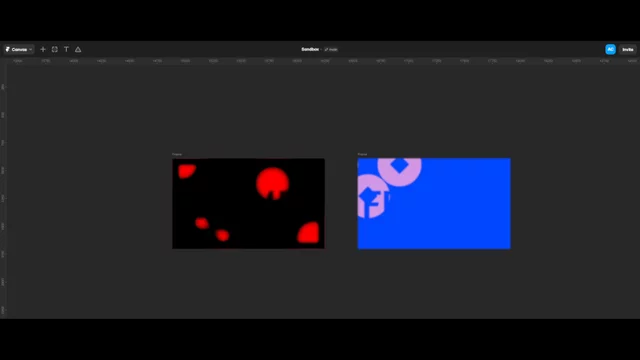Select the triangle Vector tool
Image resolution: width=640 pixels, height=360 pixels.
pyautogui.click(x=78, y=49)
